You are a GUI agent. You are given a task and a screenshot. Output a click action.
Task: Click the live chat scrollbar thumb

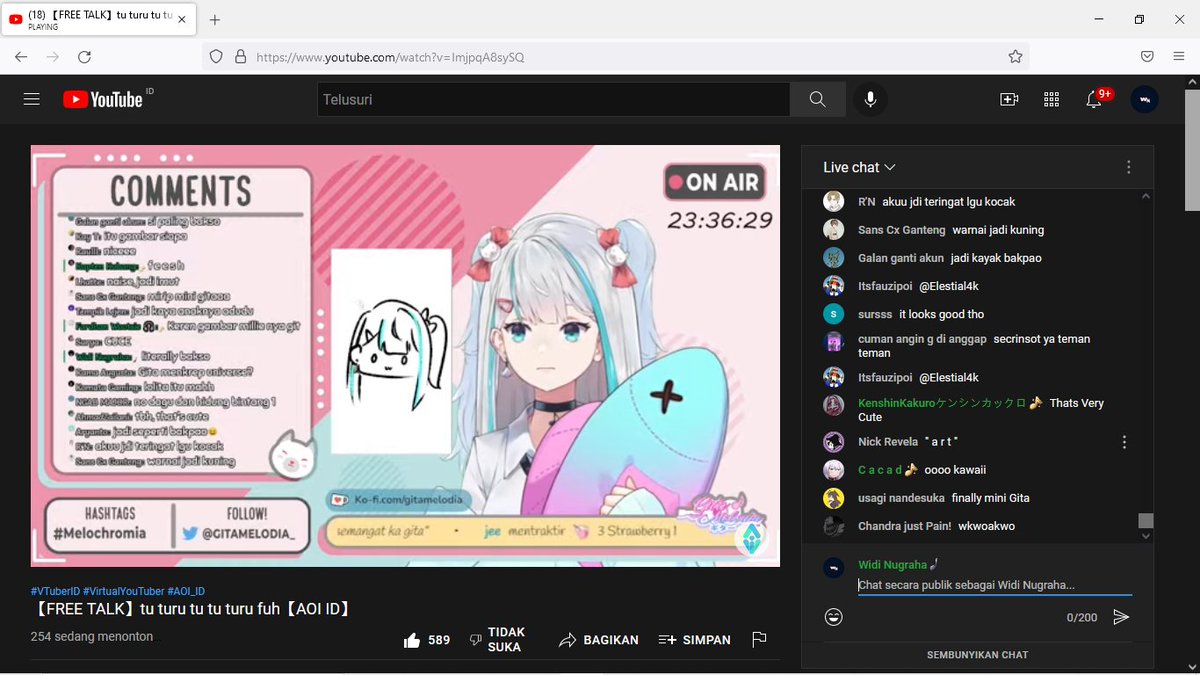1146,521
